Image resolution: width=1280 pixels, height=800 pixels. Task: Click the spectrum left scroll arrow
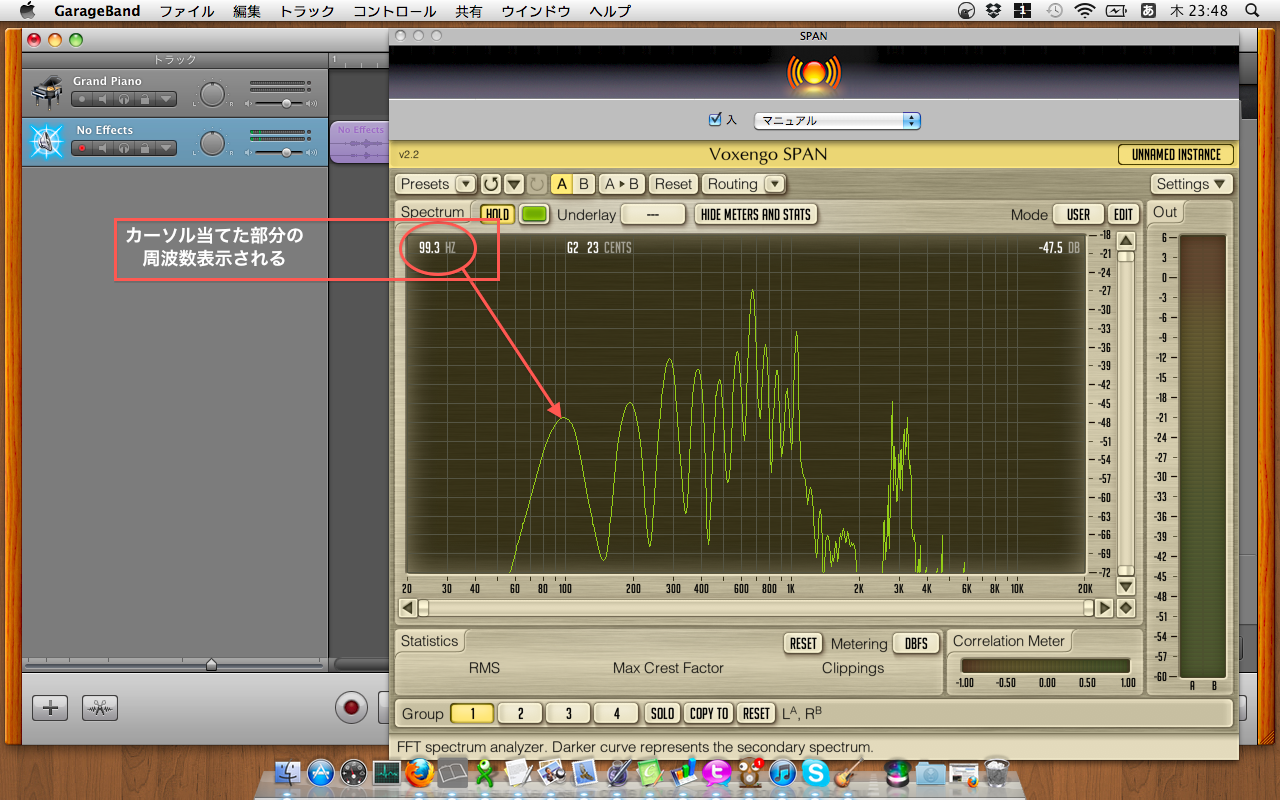pos(408,608)
